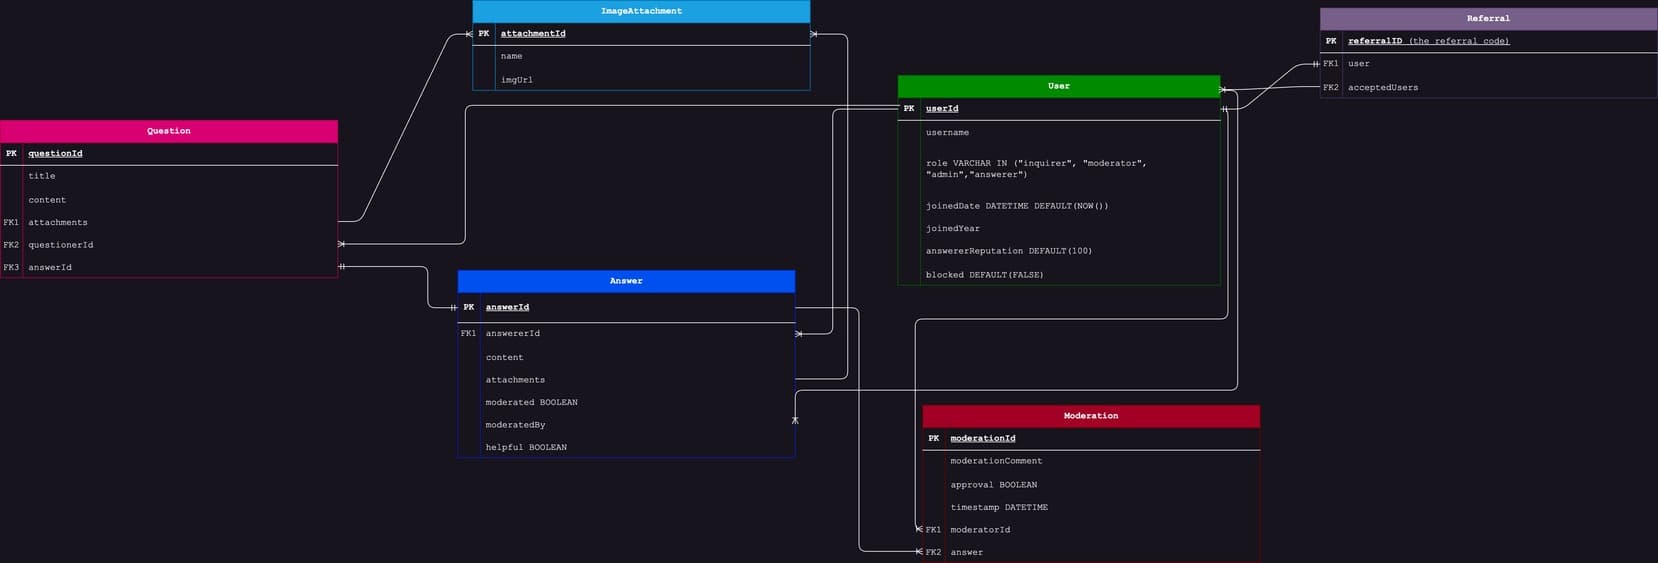This screenshot has width=1658, height=563.
Task: Select the blue Answer table header
Action: 626,281
